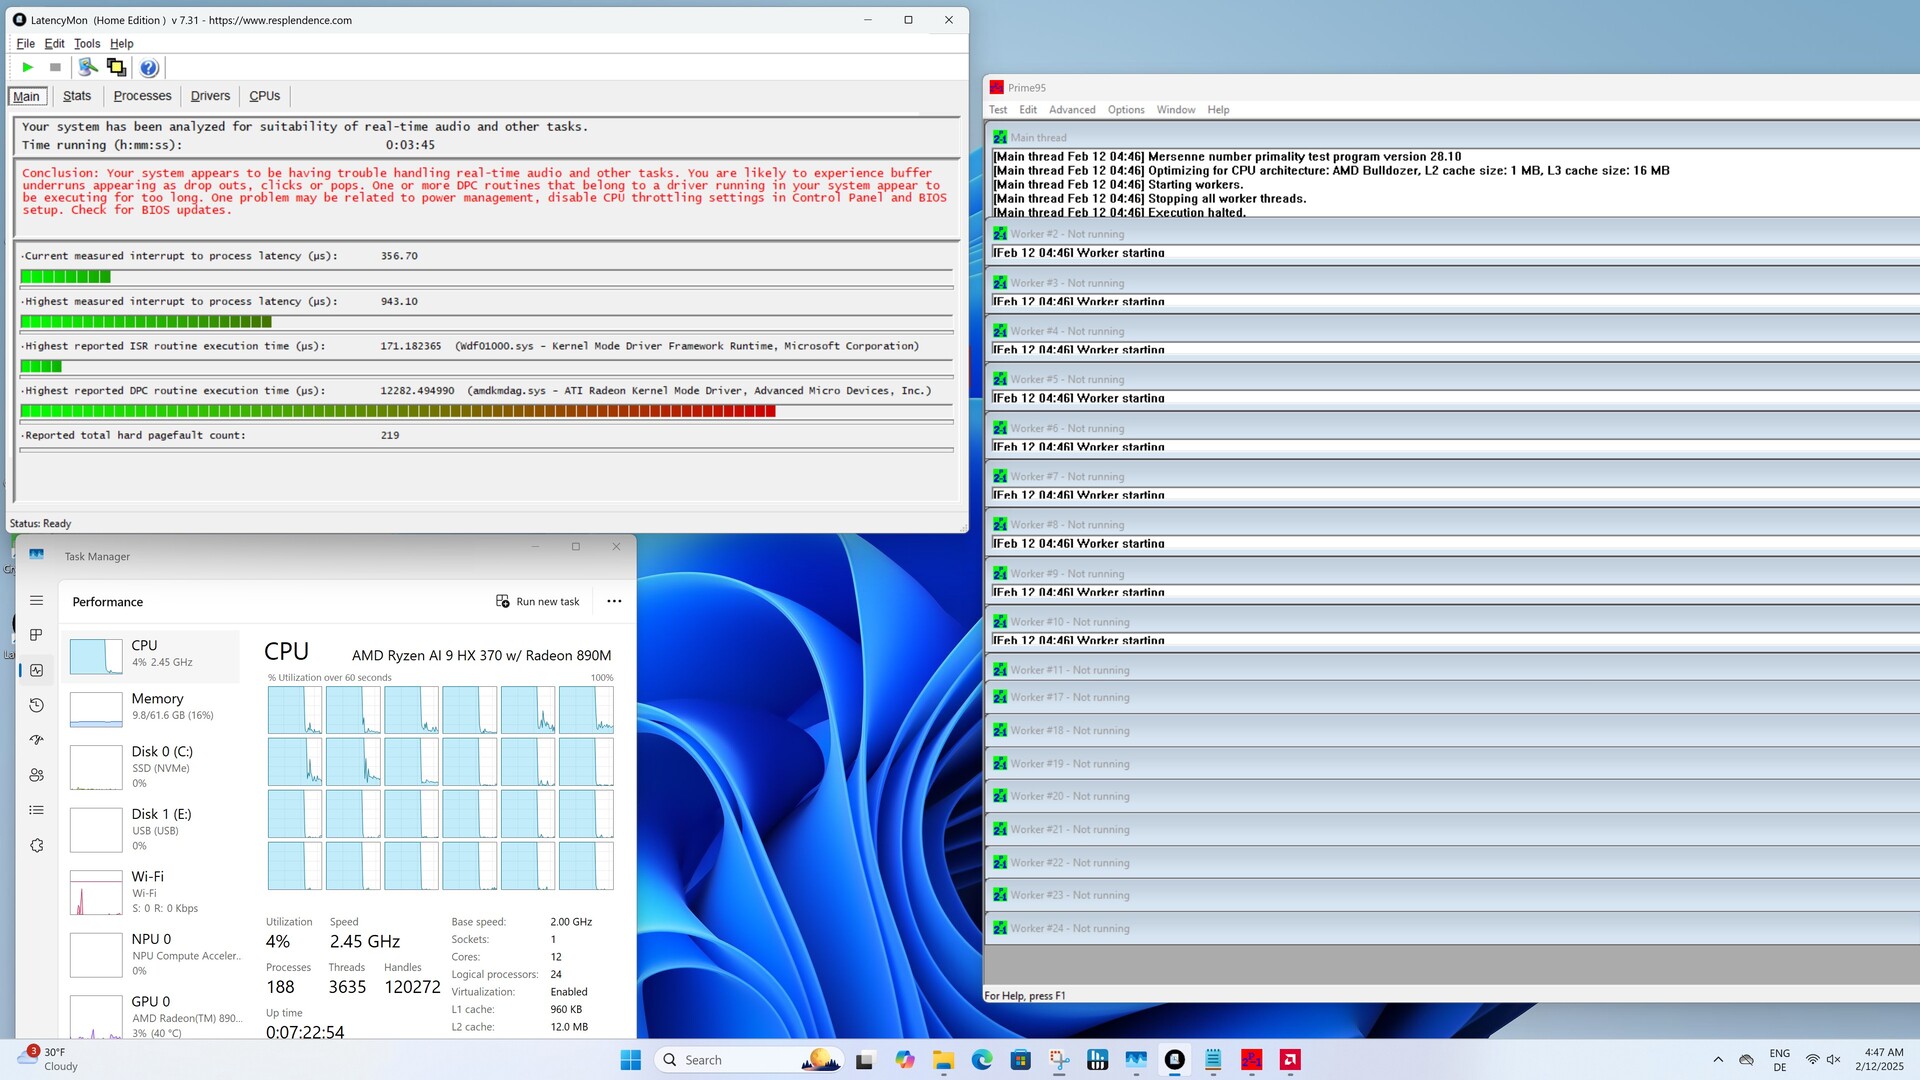1920x1080 pixels.
Task: Open the Users page in the Task Manager sidebar
Action: tap(37, 775)
